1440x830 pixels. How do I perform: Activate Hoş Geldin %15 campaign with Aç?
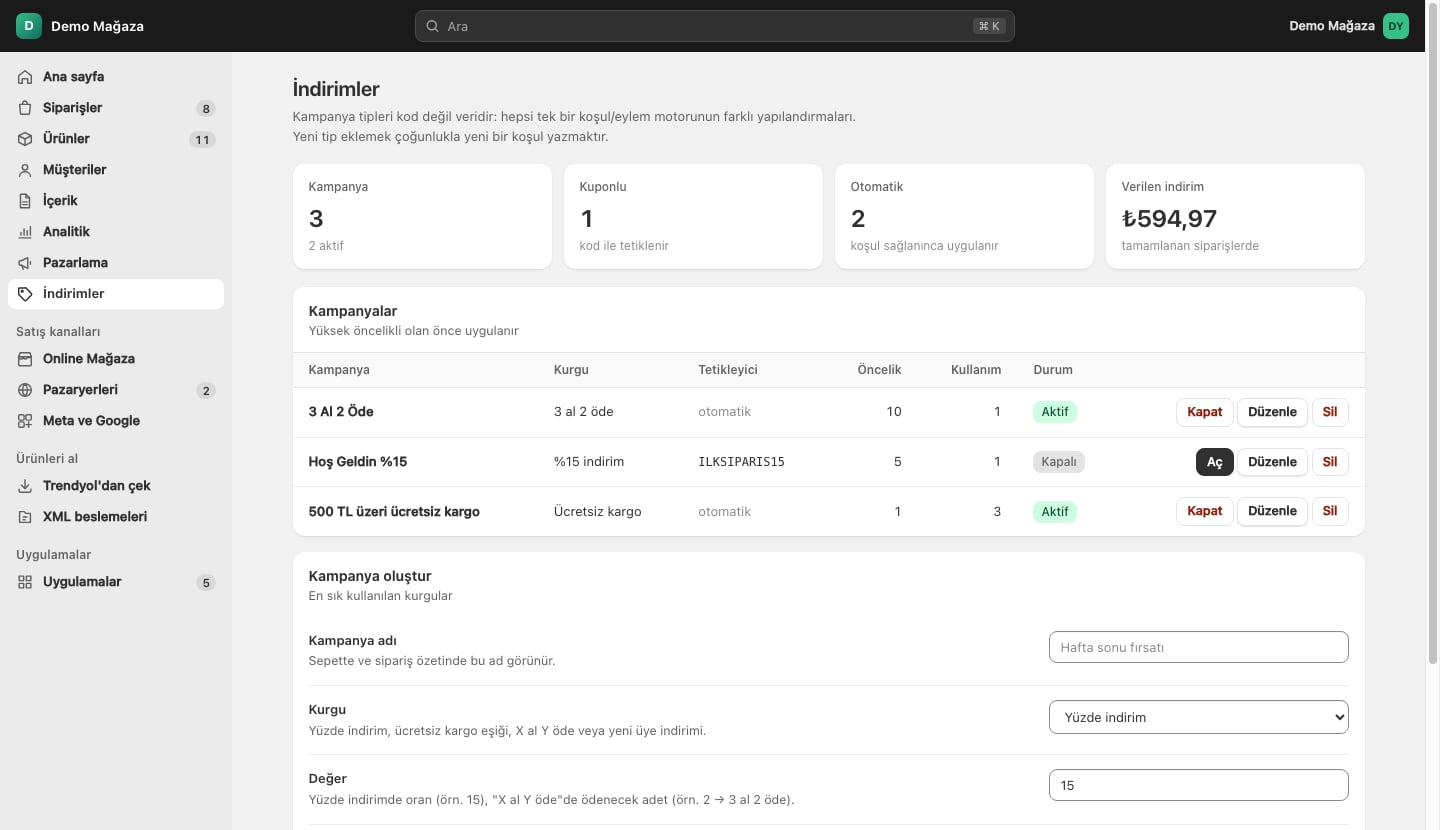click(x=1215, y=462)
